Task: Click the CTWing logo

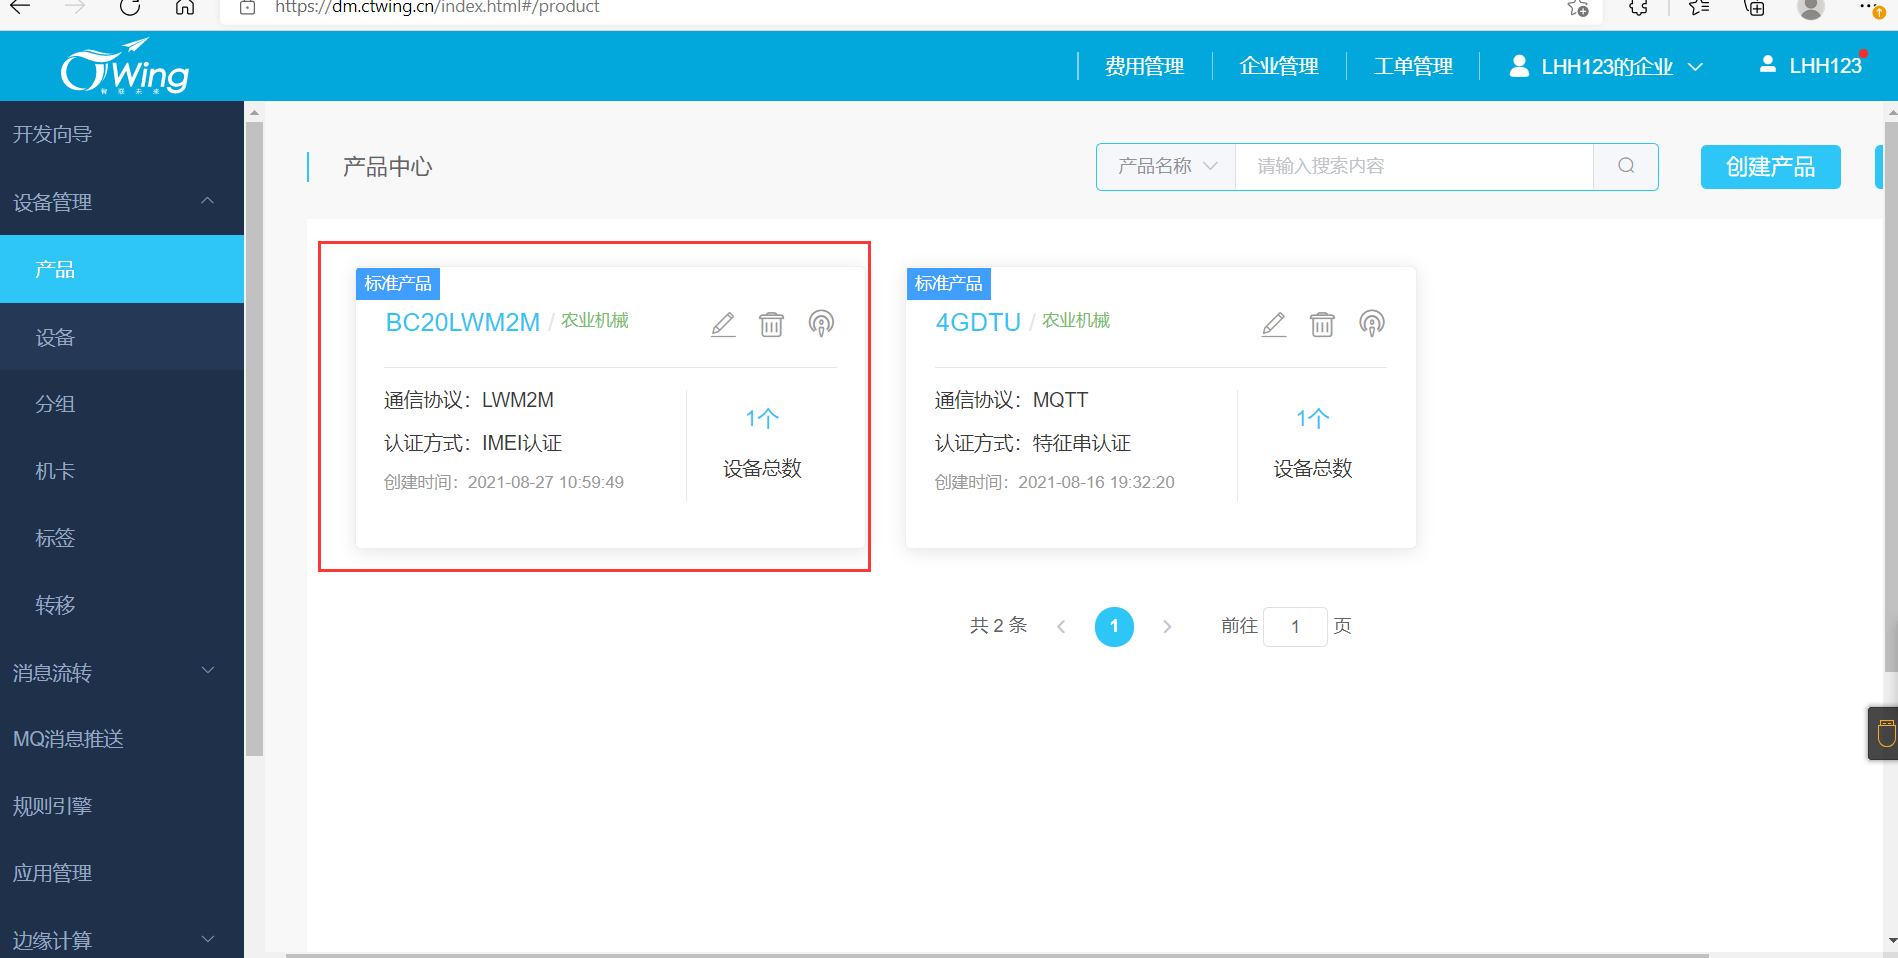Action: pyautogui.click(x=125, y=66)
